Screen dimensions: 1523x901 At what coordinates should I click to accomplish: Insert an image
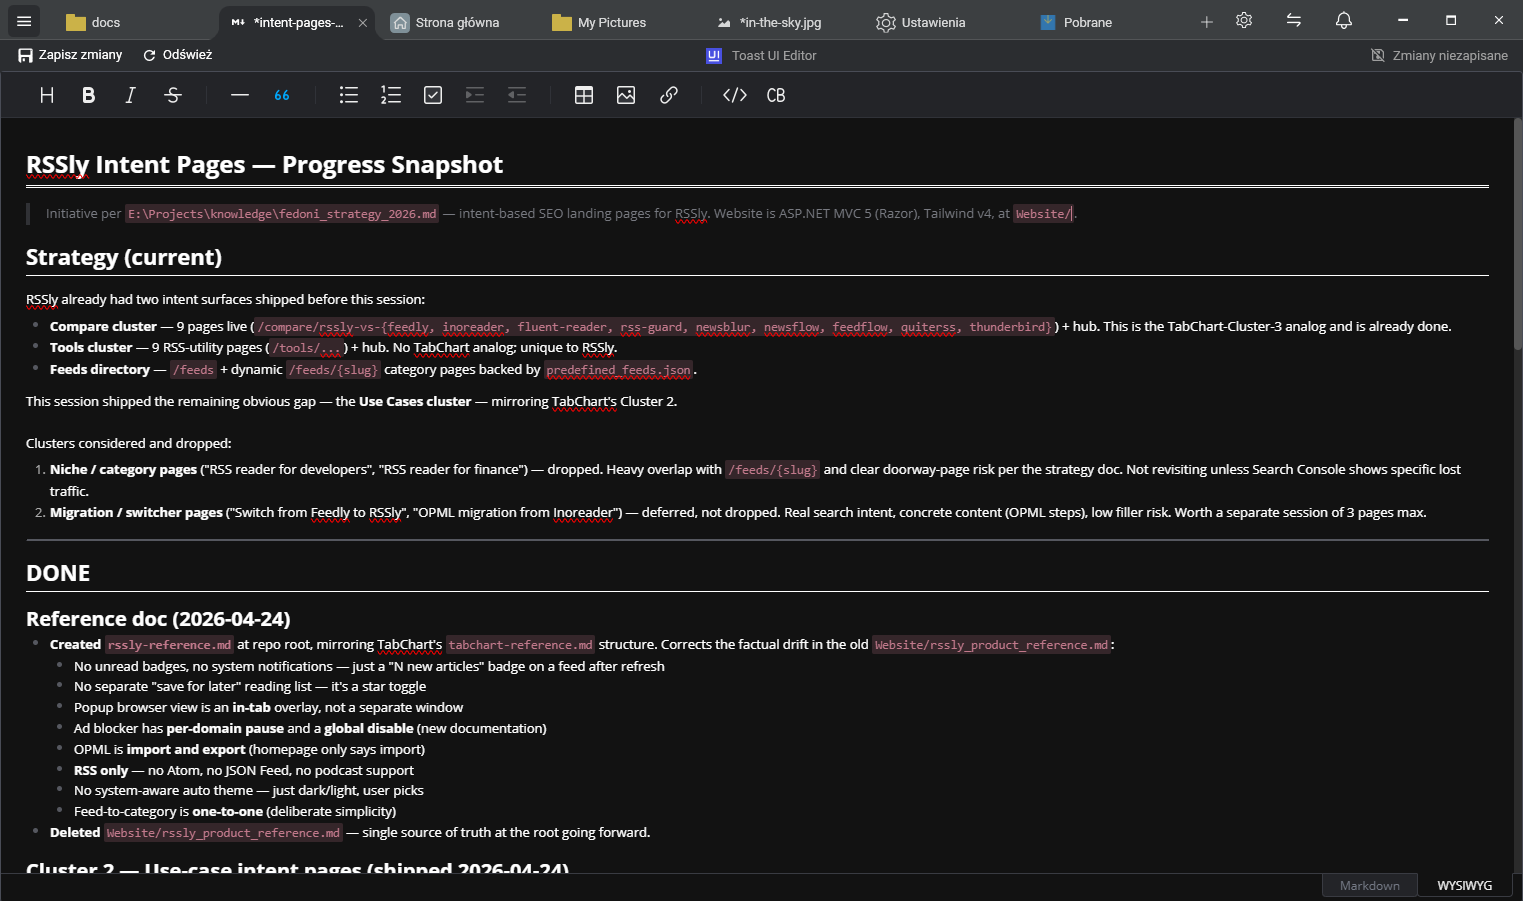pos(626,95)
